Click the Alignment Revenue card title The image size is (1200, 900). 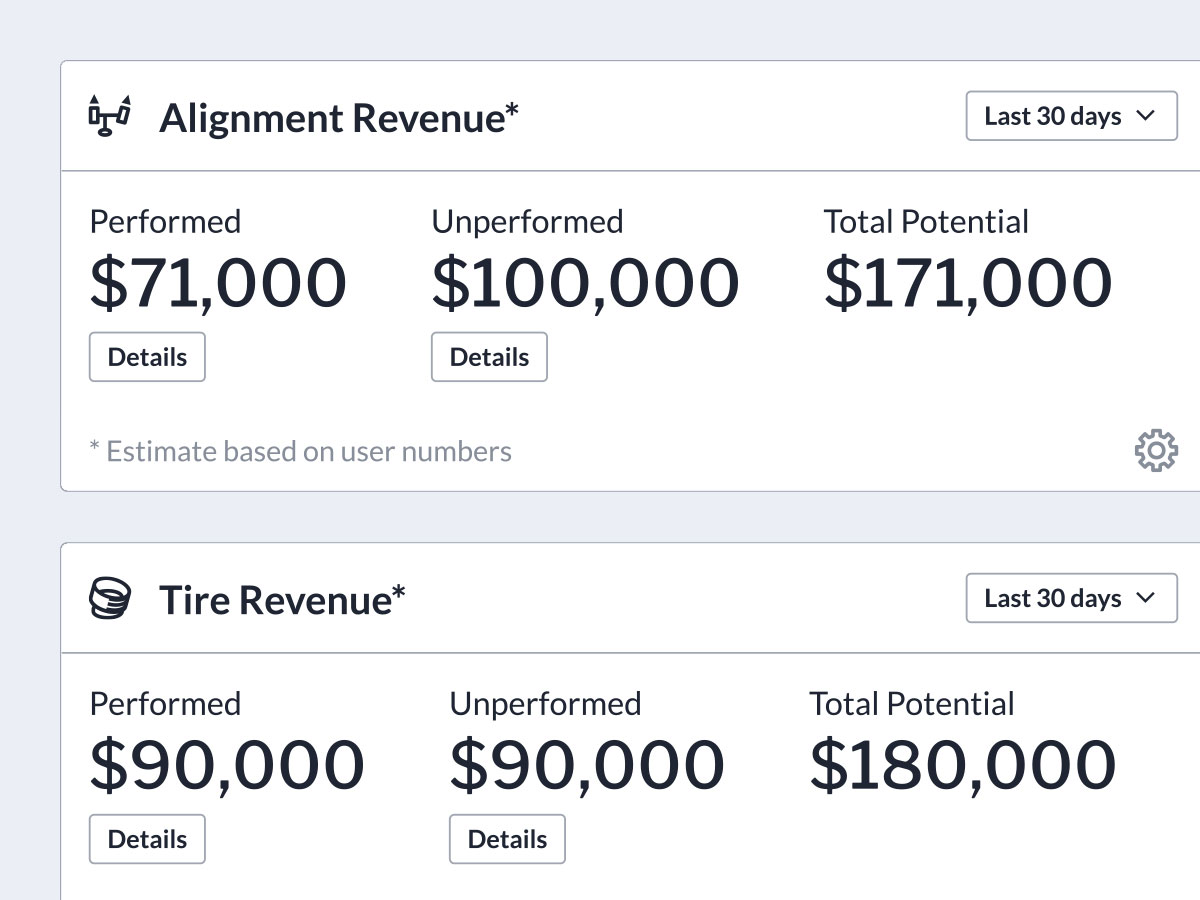(x=339, y=118)
